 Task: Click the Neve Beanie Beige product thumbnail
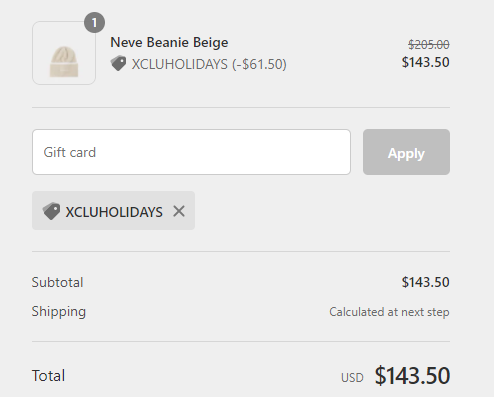click(64, 53)
